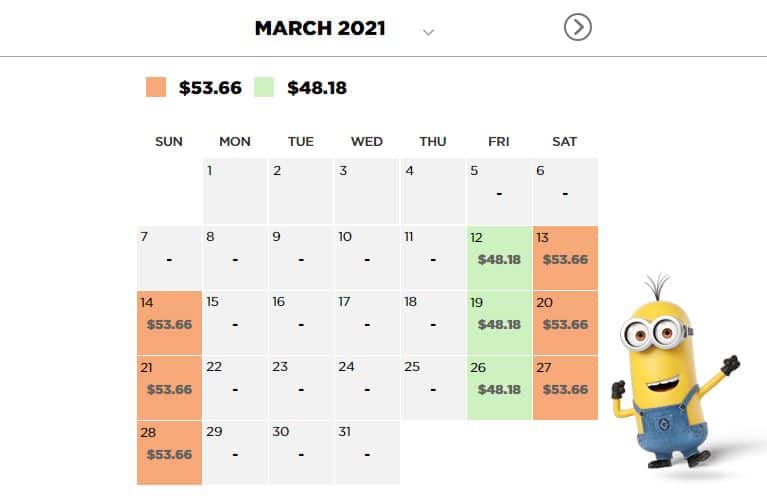Select March 13 priced $53.66
This screenshot has width=767, height=503.
tap(565, 258)
